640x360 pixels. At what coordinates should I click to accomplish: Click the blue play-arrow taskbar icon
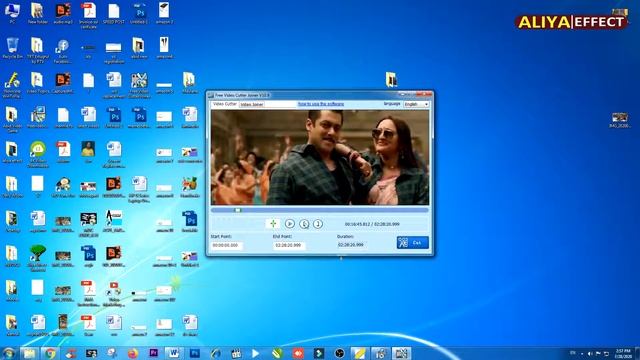[256, 353]
